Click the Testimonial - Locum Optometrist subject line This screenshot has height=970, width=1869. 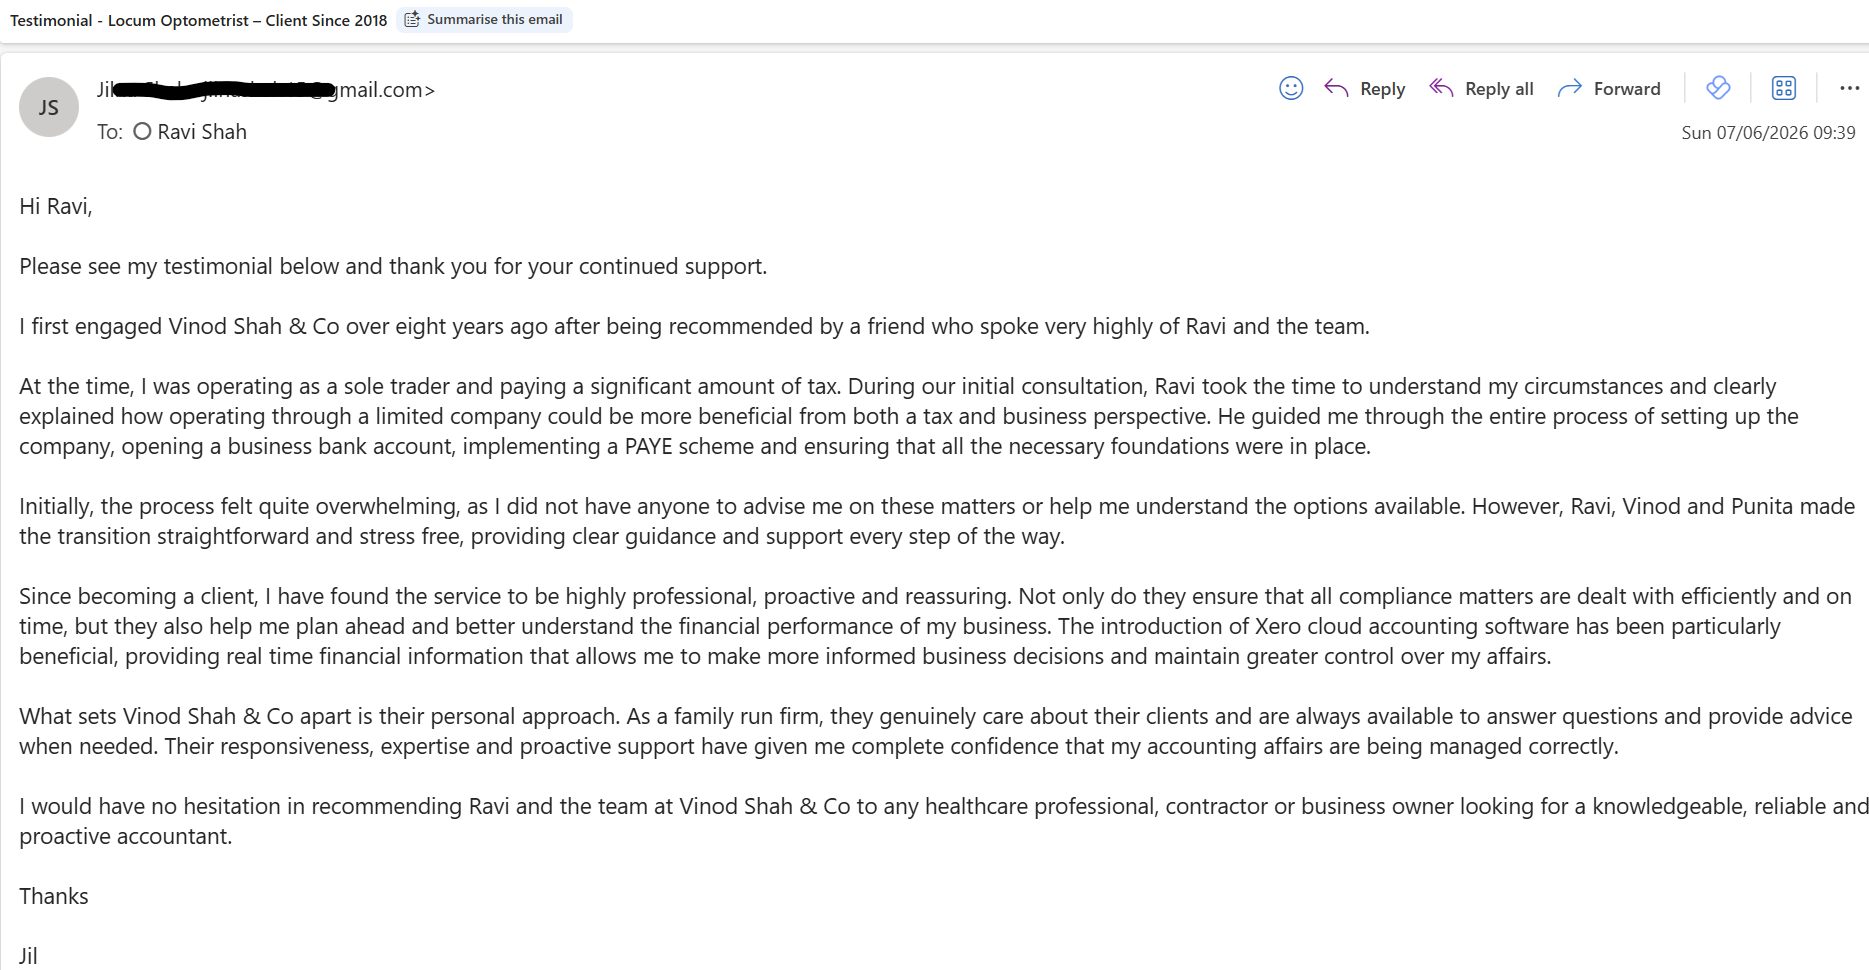pyautogui.click(x=198, y=20)
